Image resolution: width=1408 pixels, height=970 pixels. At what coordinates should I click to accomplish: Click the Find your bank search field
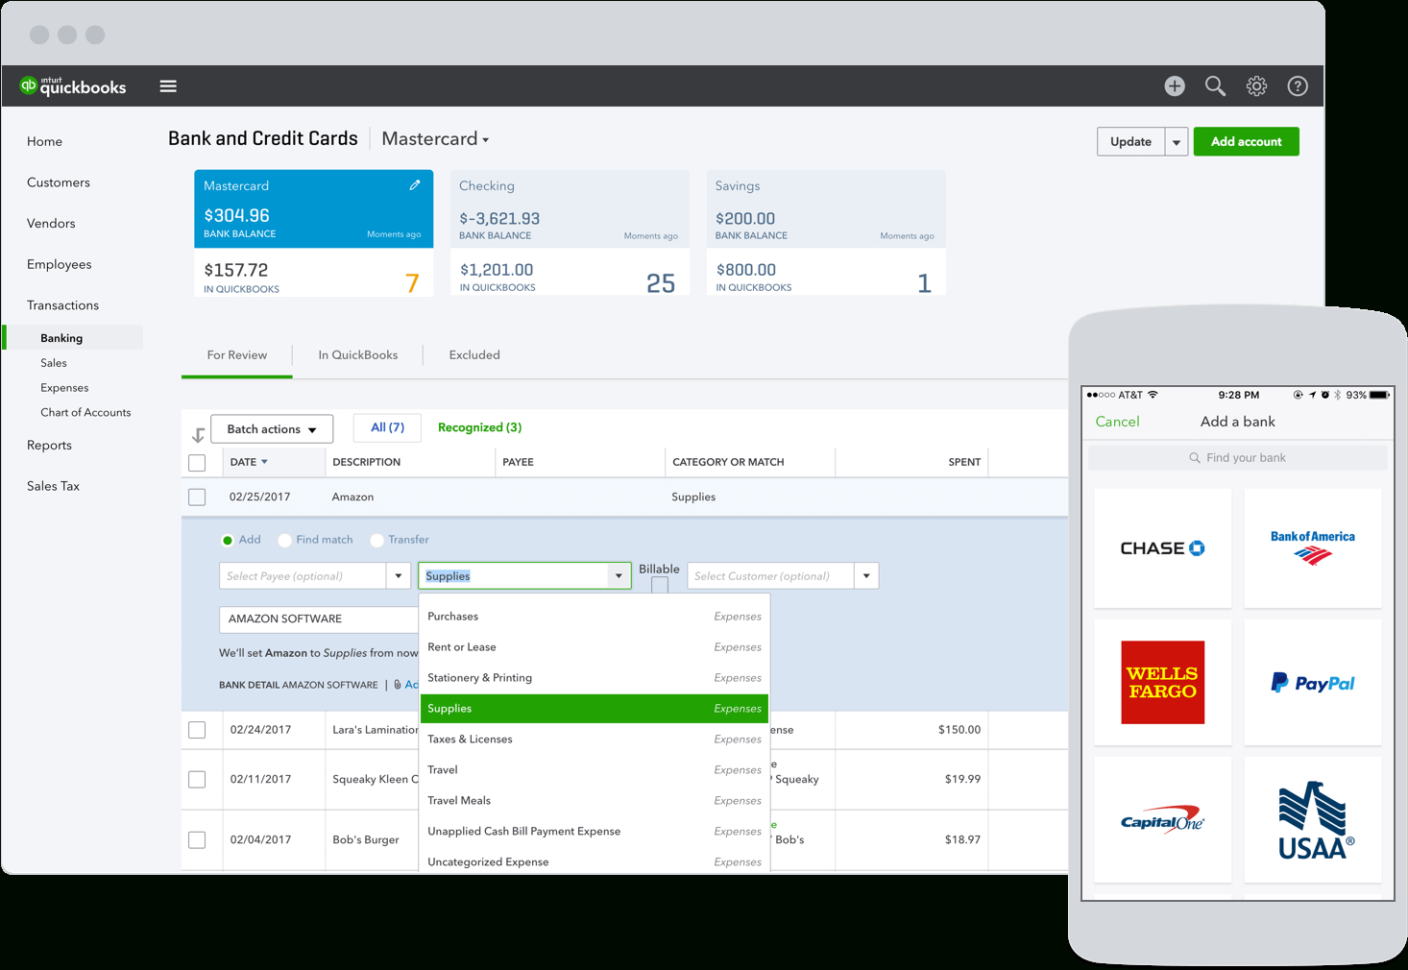point(1237,457)
